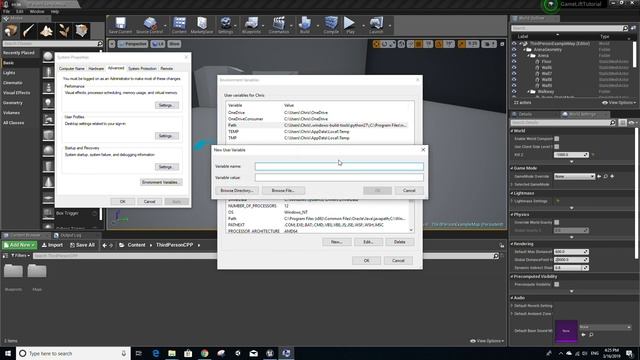Toggle visibility of ThirdPersonExampleMap world row

[514, 43]
